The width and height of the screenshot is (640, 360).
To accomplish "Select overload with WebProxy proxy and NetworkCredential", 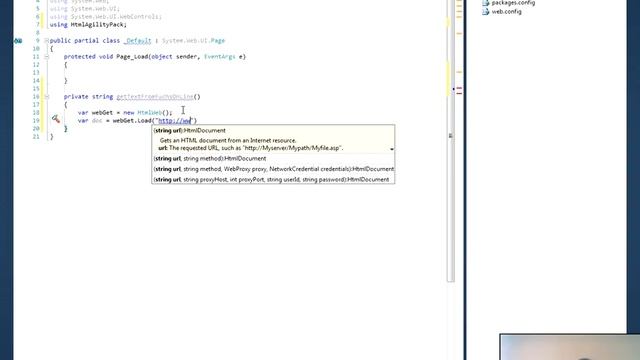I will (273, 169).
